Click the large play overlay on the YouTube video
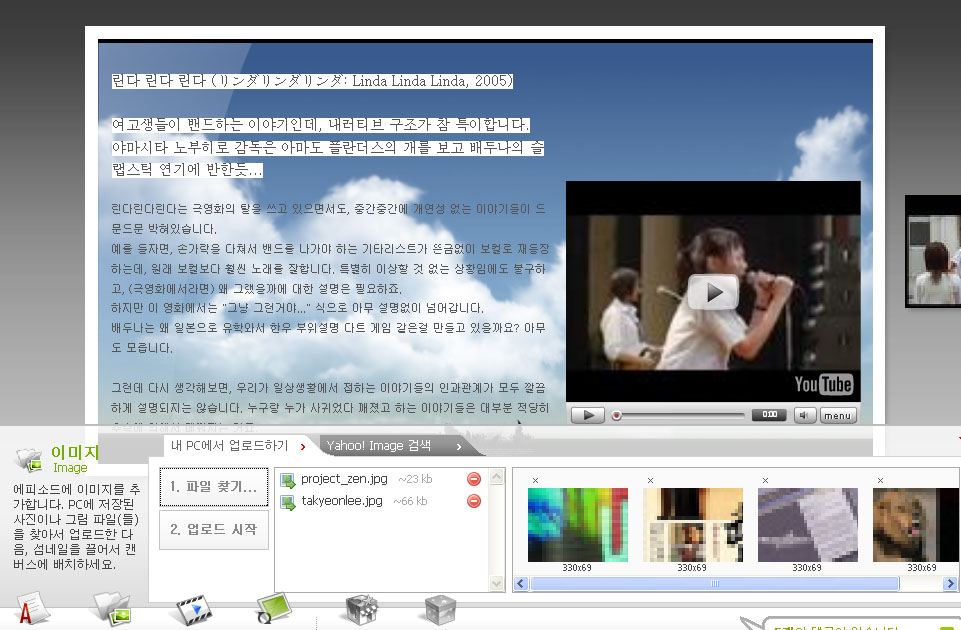 713,292
